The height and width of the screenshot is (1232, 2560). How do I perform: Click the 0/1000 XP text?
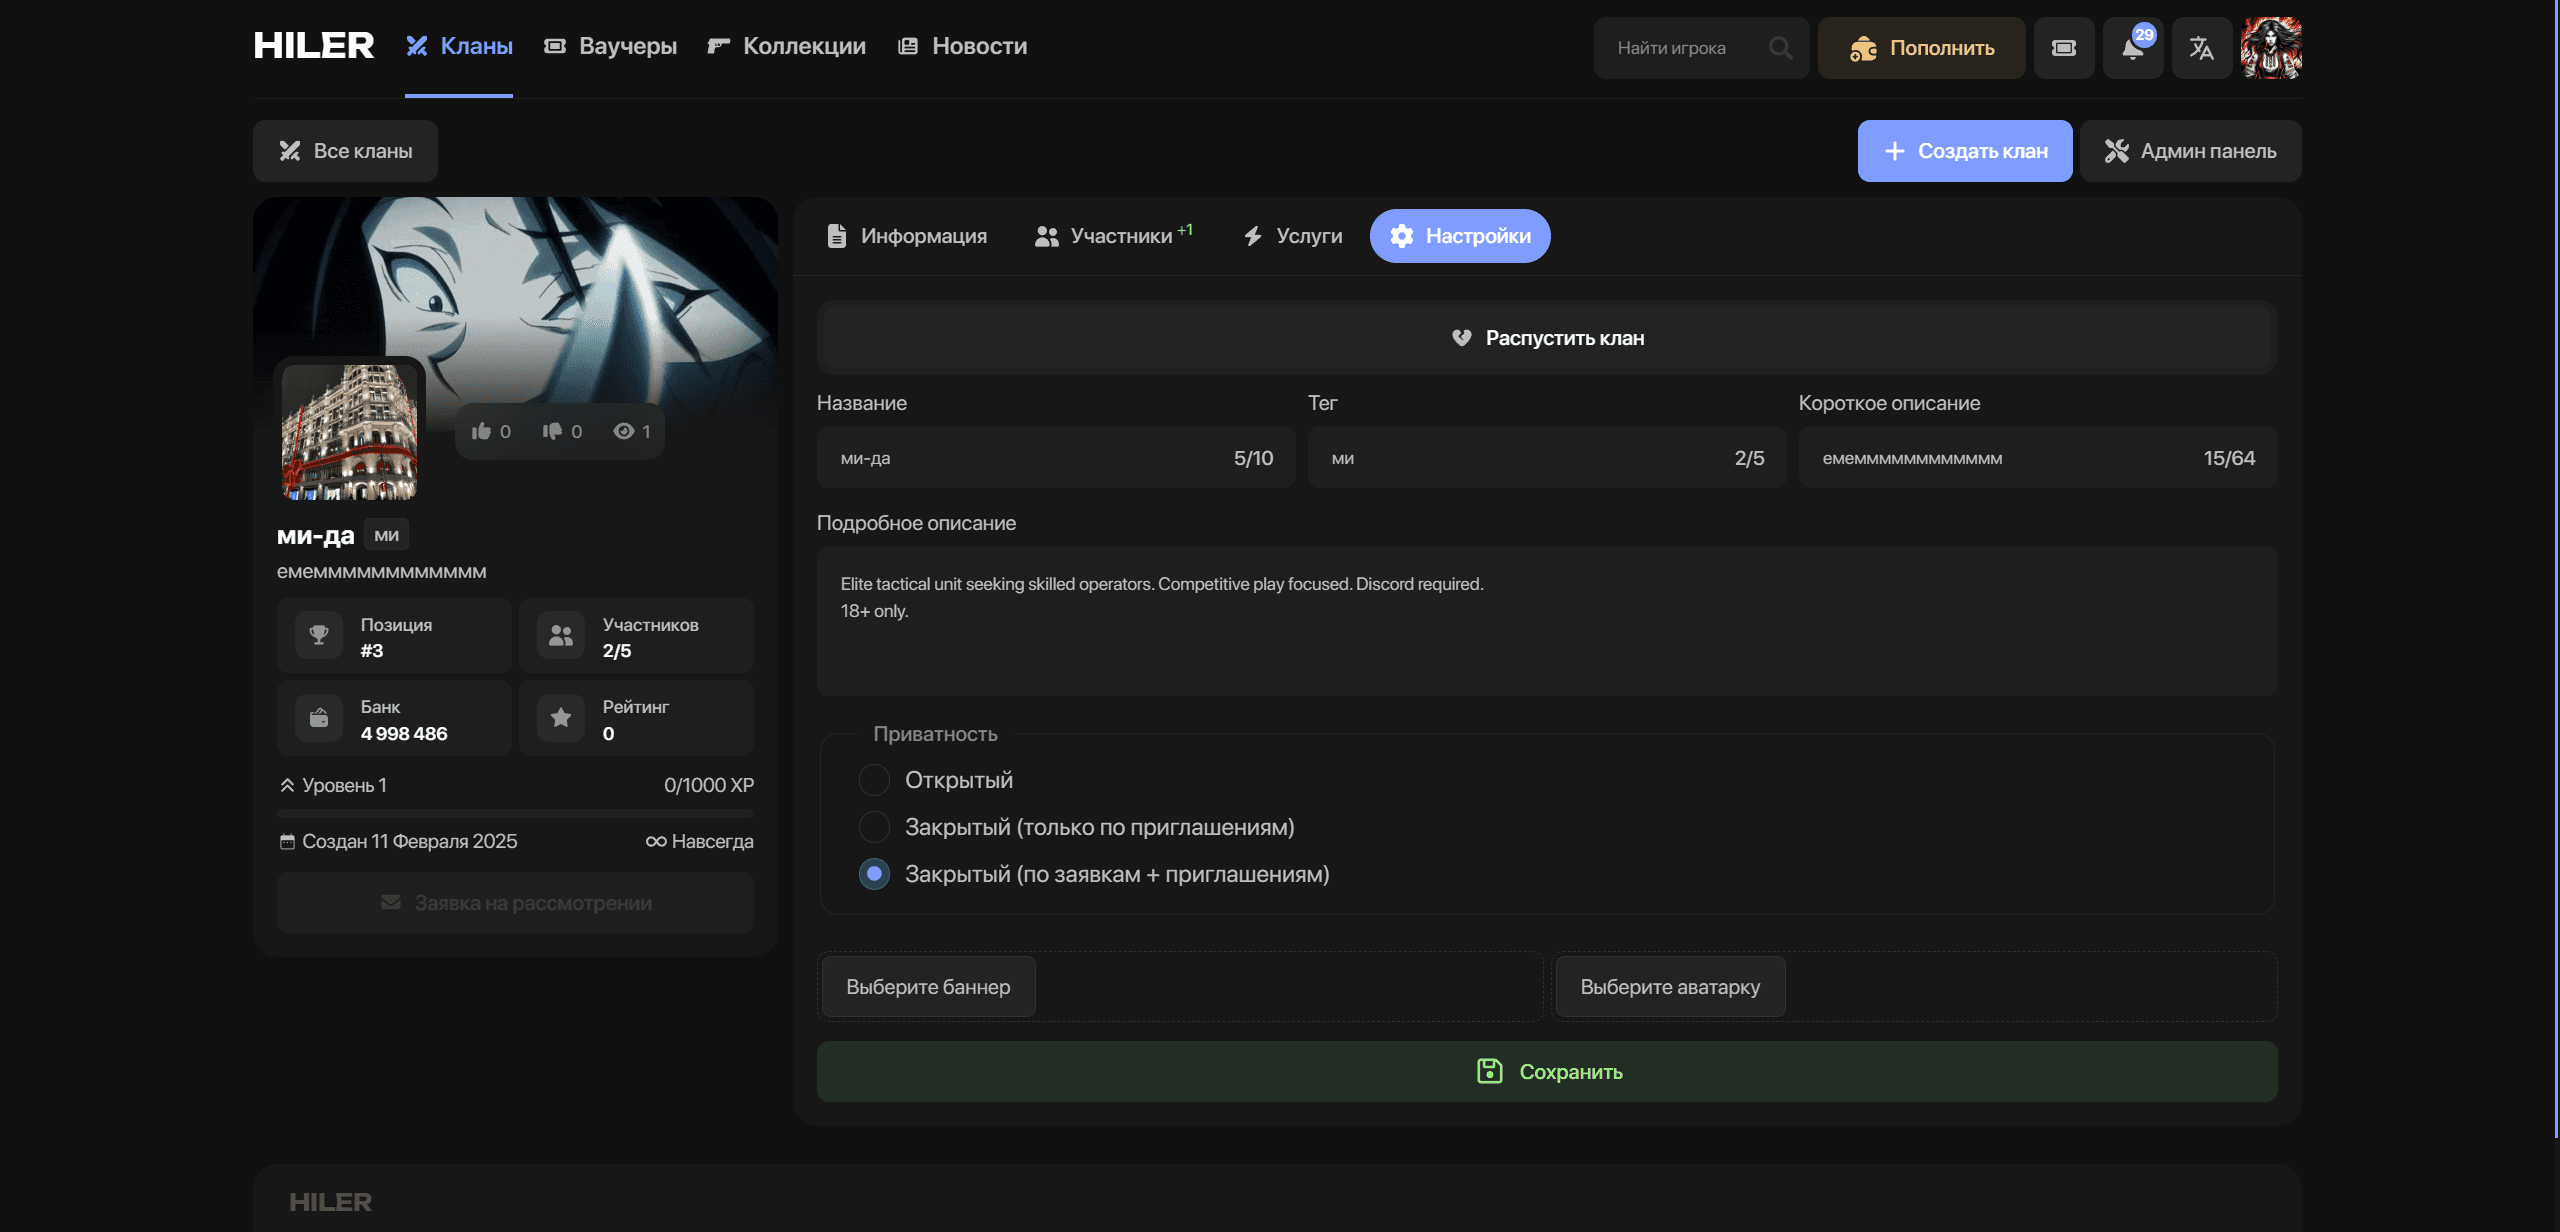coord(709,785)
